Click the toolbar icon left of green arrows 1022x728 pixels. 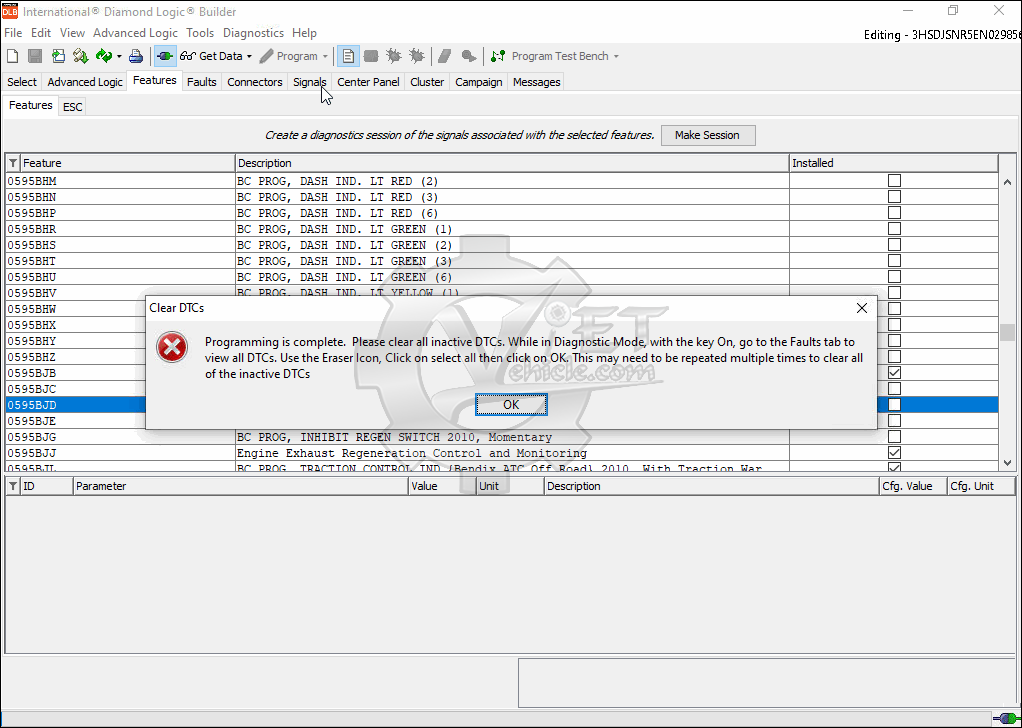tap(81, 56)
